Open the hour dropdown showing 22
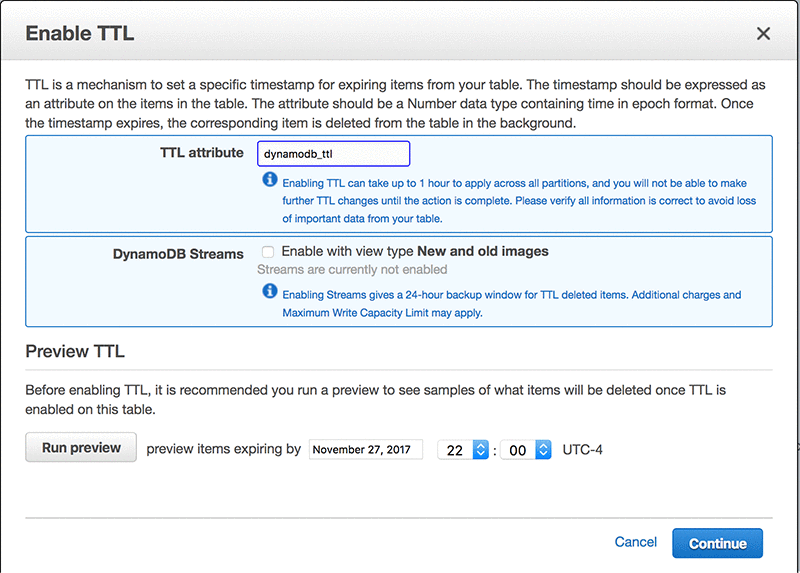 [464, 450]
